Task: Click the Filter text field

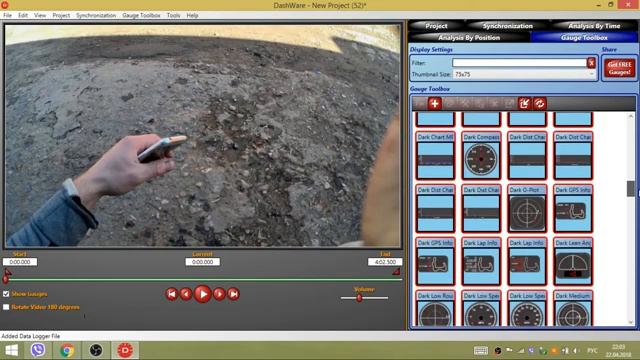Action: tap(520, 63)
